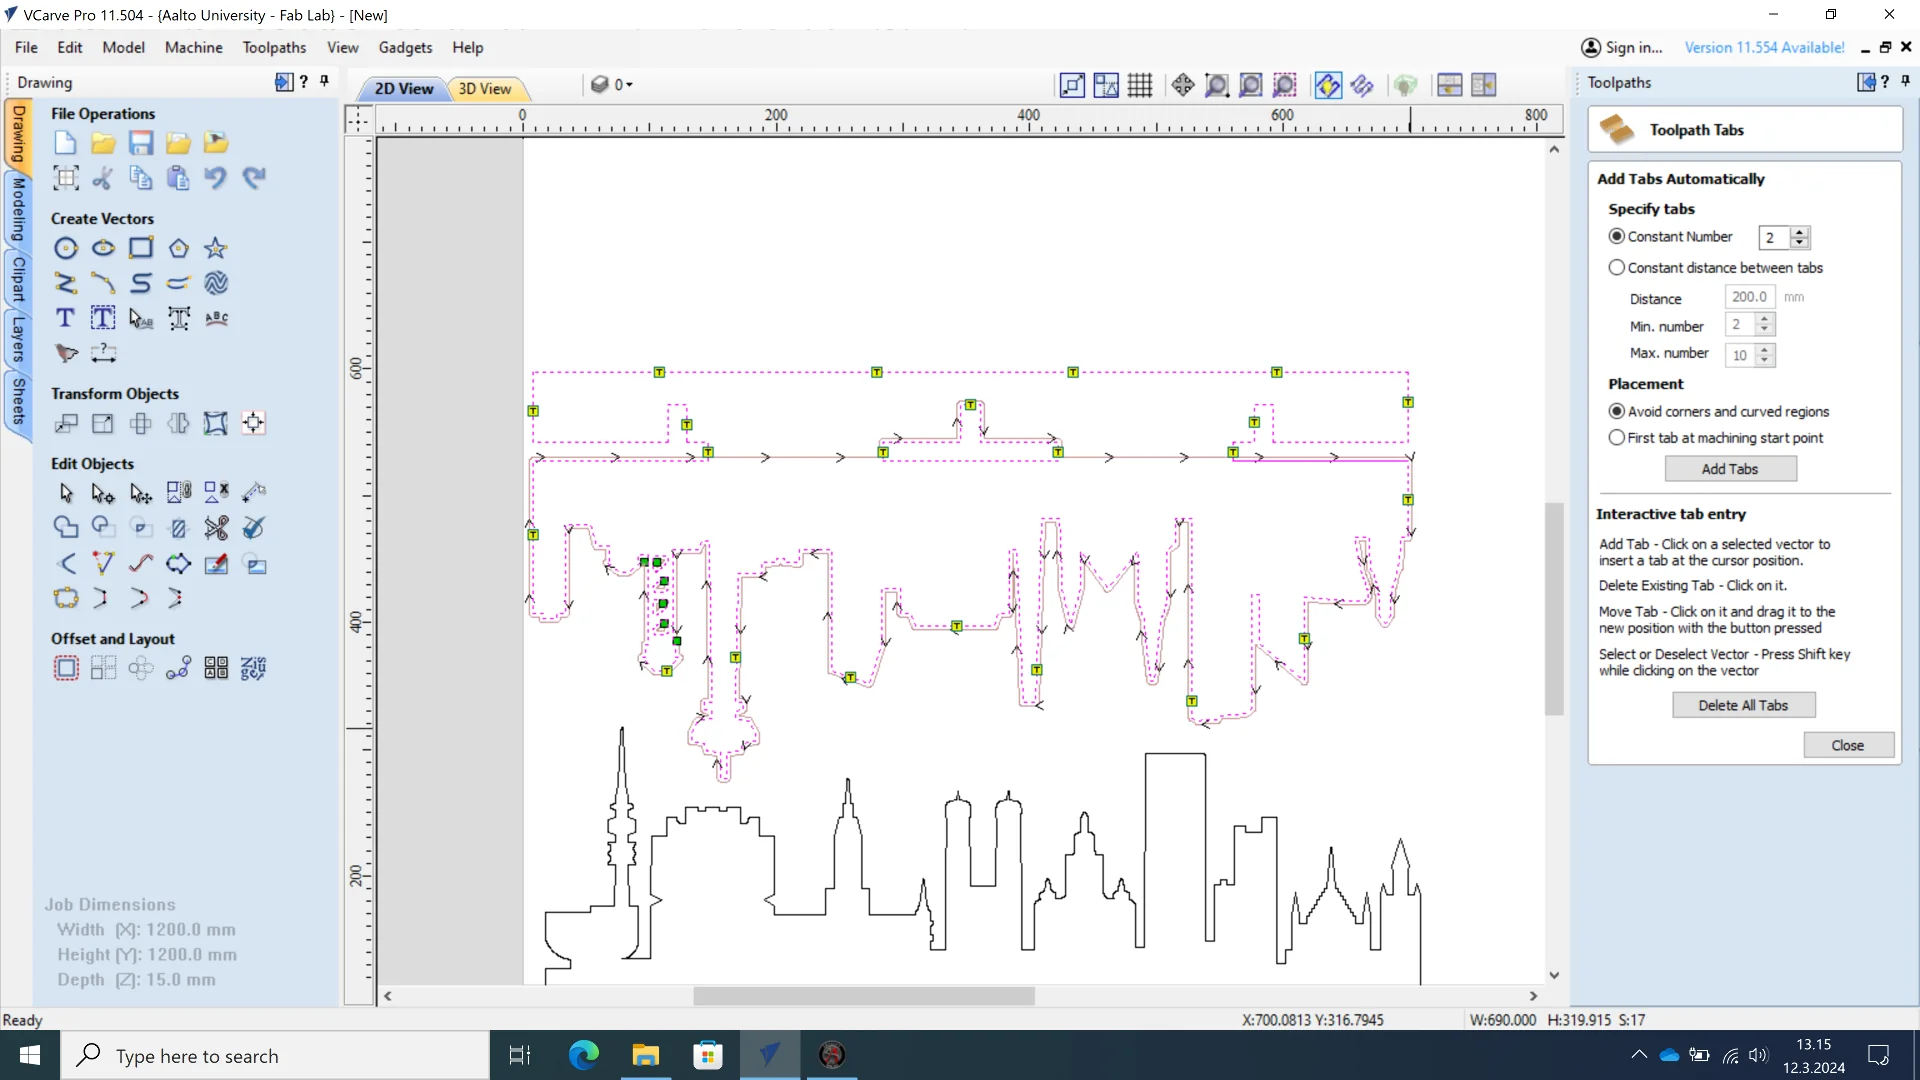Show hidden system tray icons chevron
The image size is (1920, 1080).
pyautogui.click(x=1639, y=1055)
